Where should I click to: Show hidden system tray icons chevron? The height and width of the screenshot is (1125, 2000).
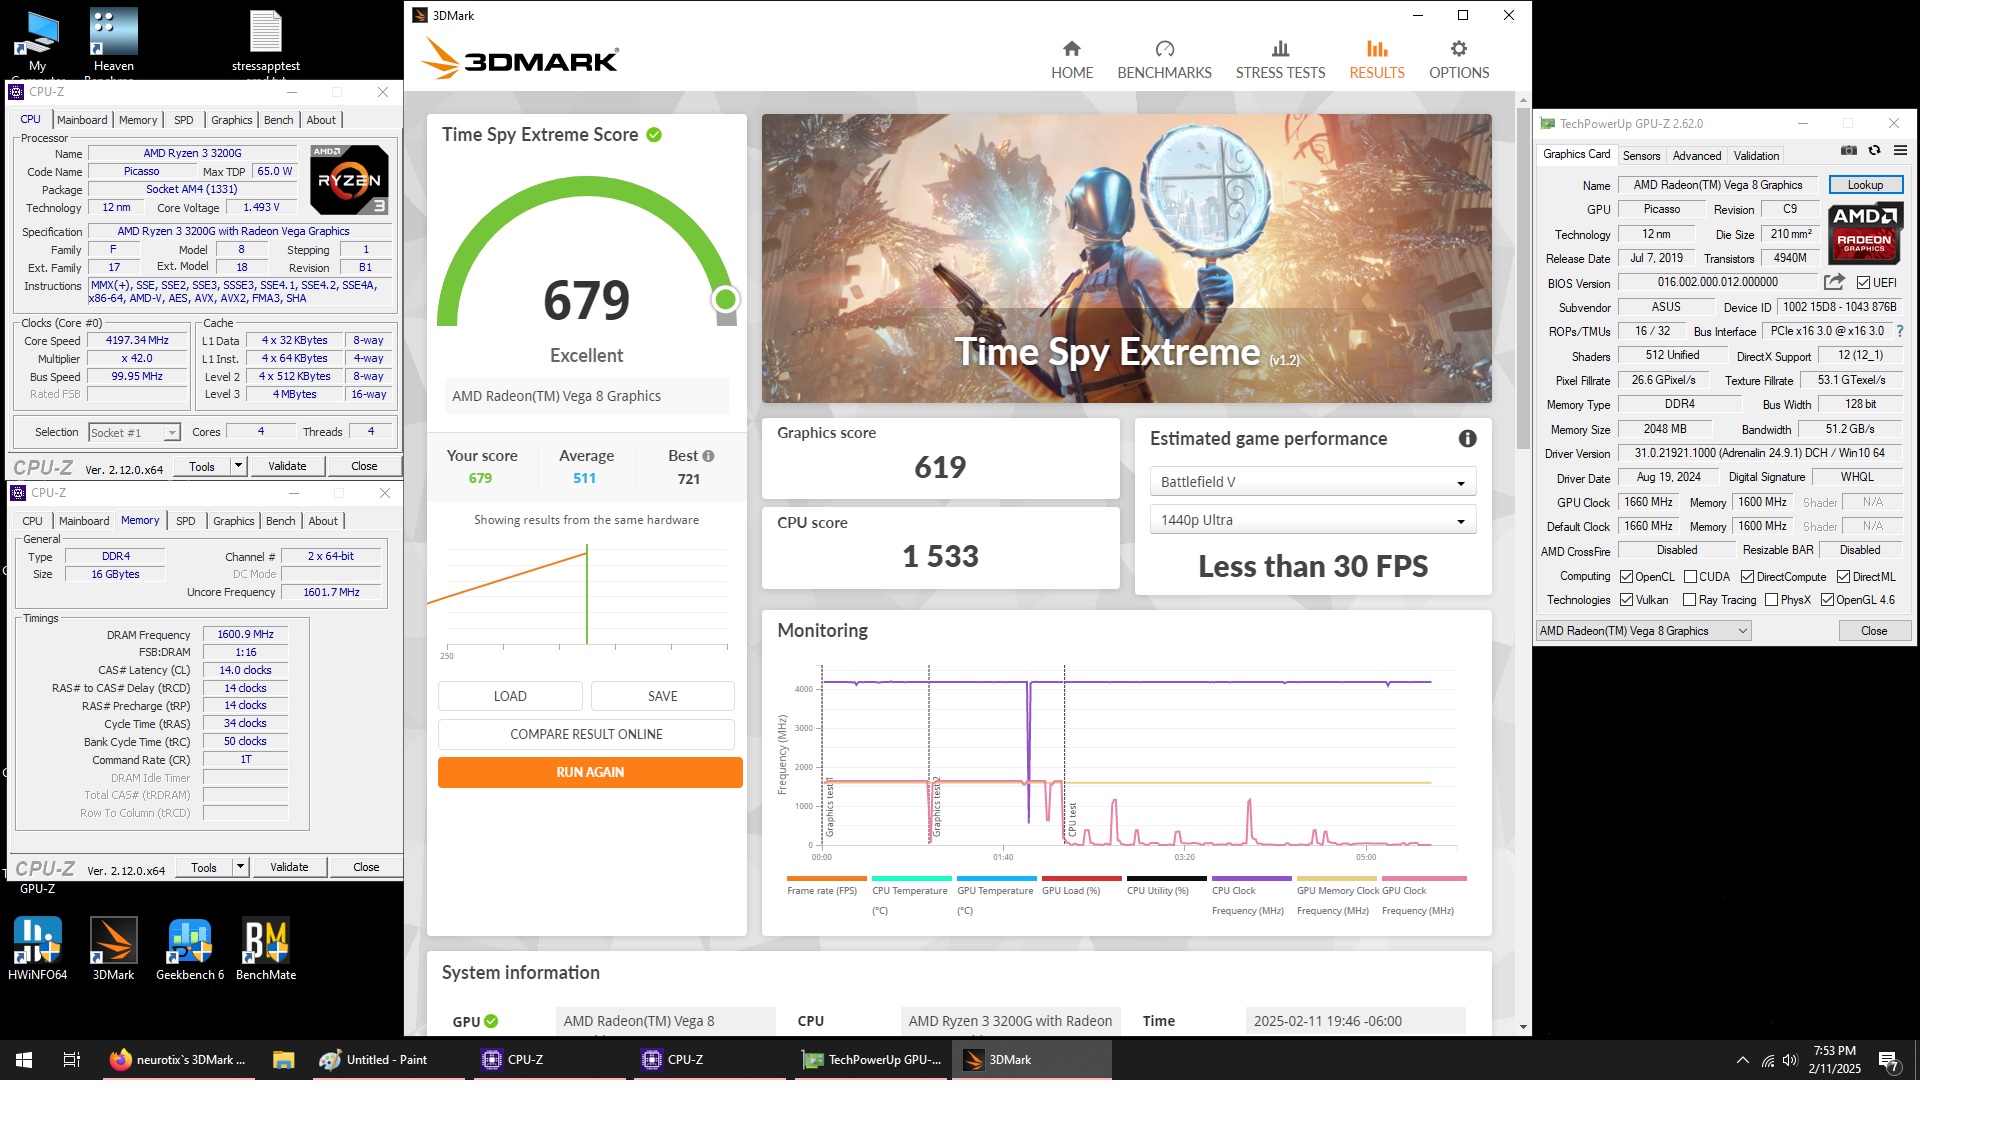coord(1743,1060)
